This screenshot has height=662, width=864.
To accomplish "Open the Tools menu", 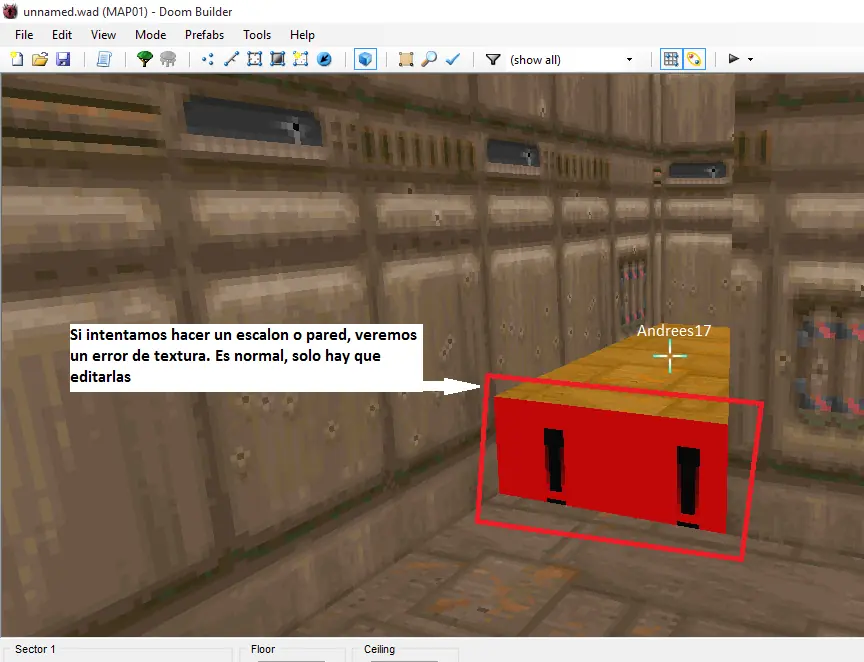I will 257,35.
